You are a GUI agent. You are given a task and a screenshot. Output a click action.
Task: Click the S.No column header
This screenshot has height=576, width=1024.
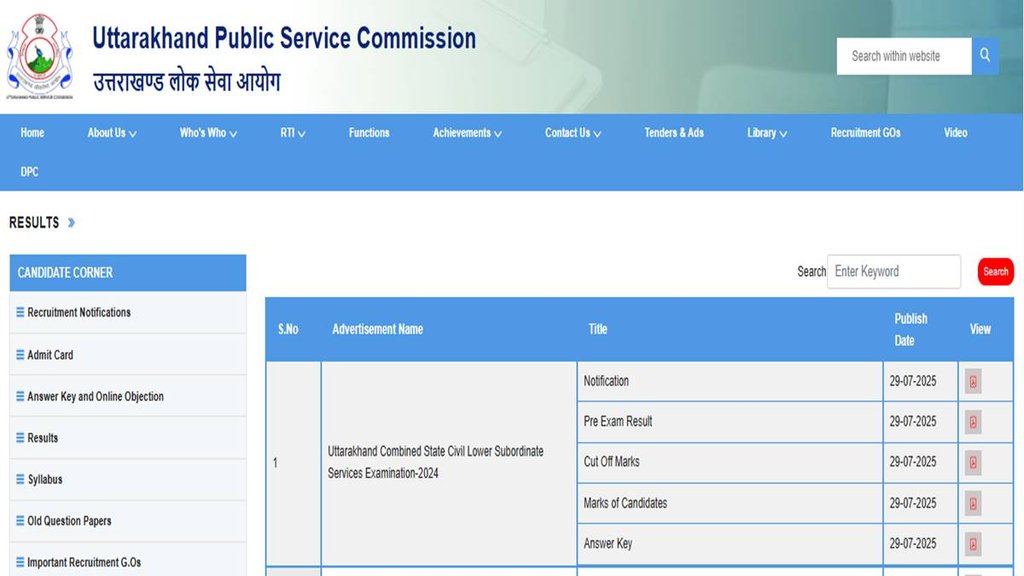(288, 329)
